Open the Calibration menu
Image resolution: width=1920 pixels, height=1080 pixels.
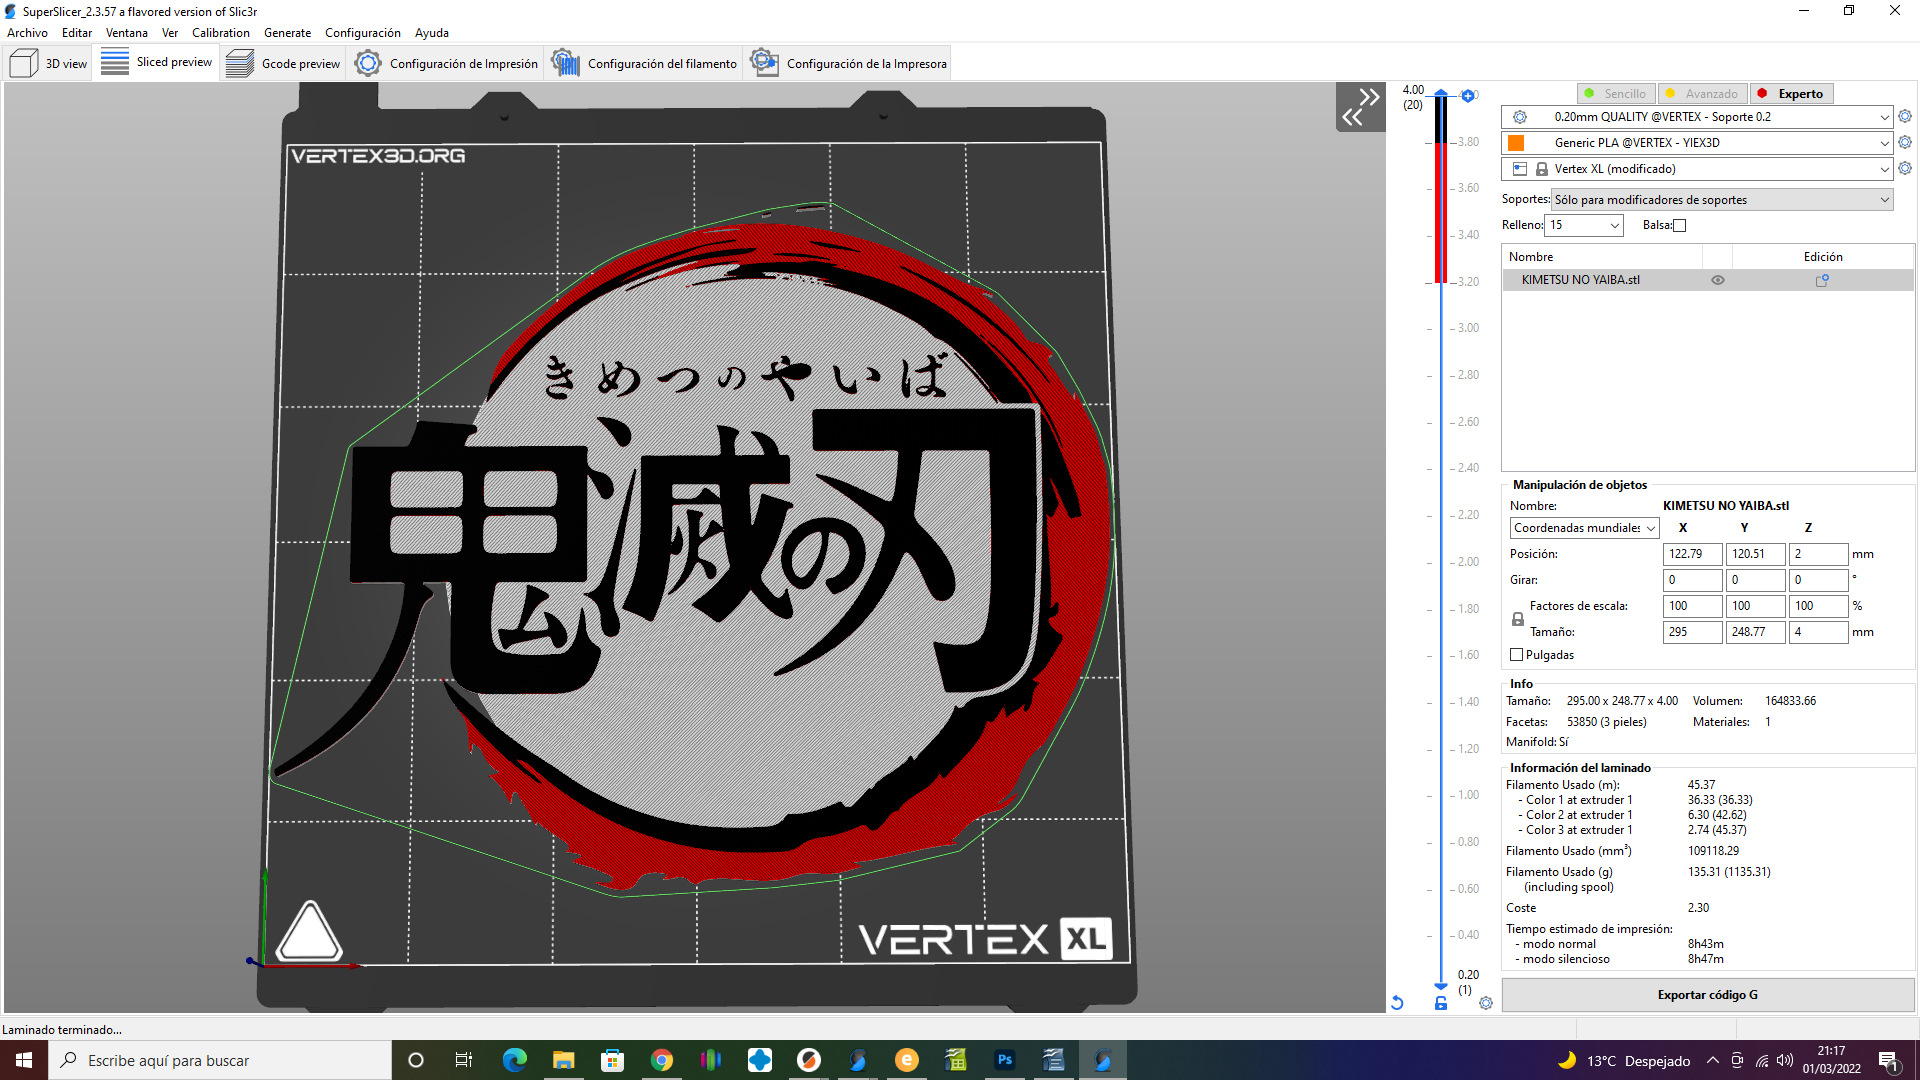point(220,32)
